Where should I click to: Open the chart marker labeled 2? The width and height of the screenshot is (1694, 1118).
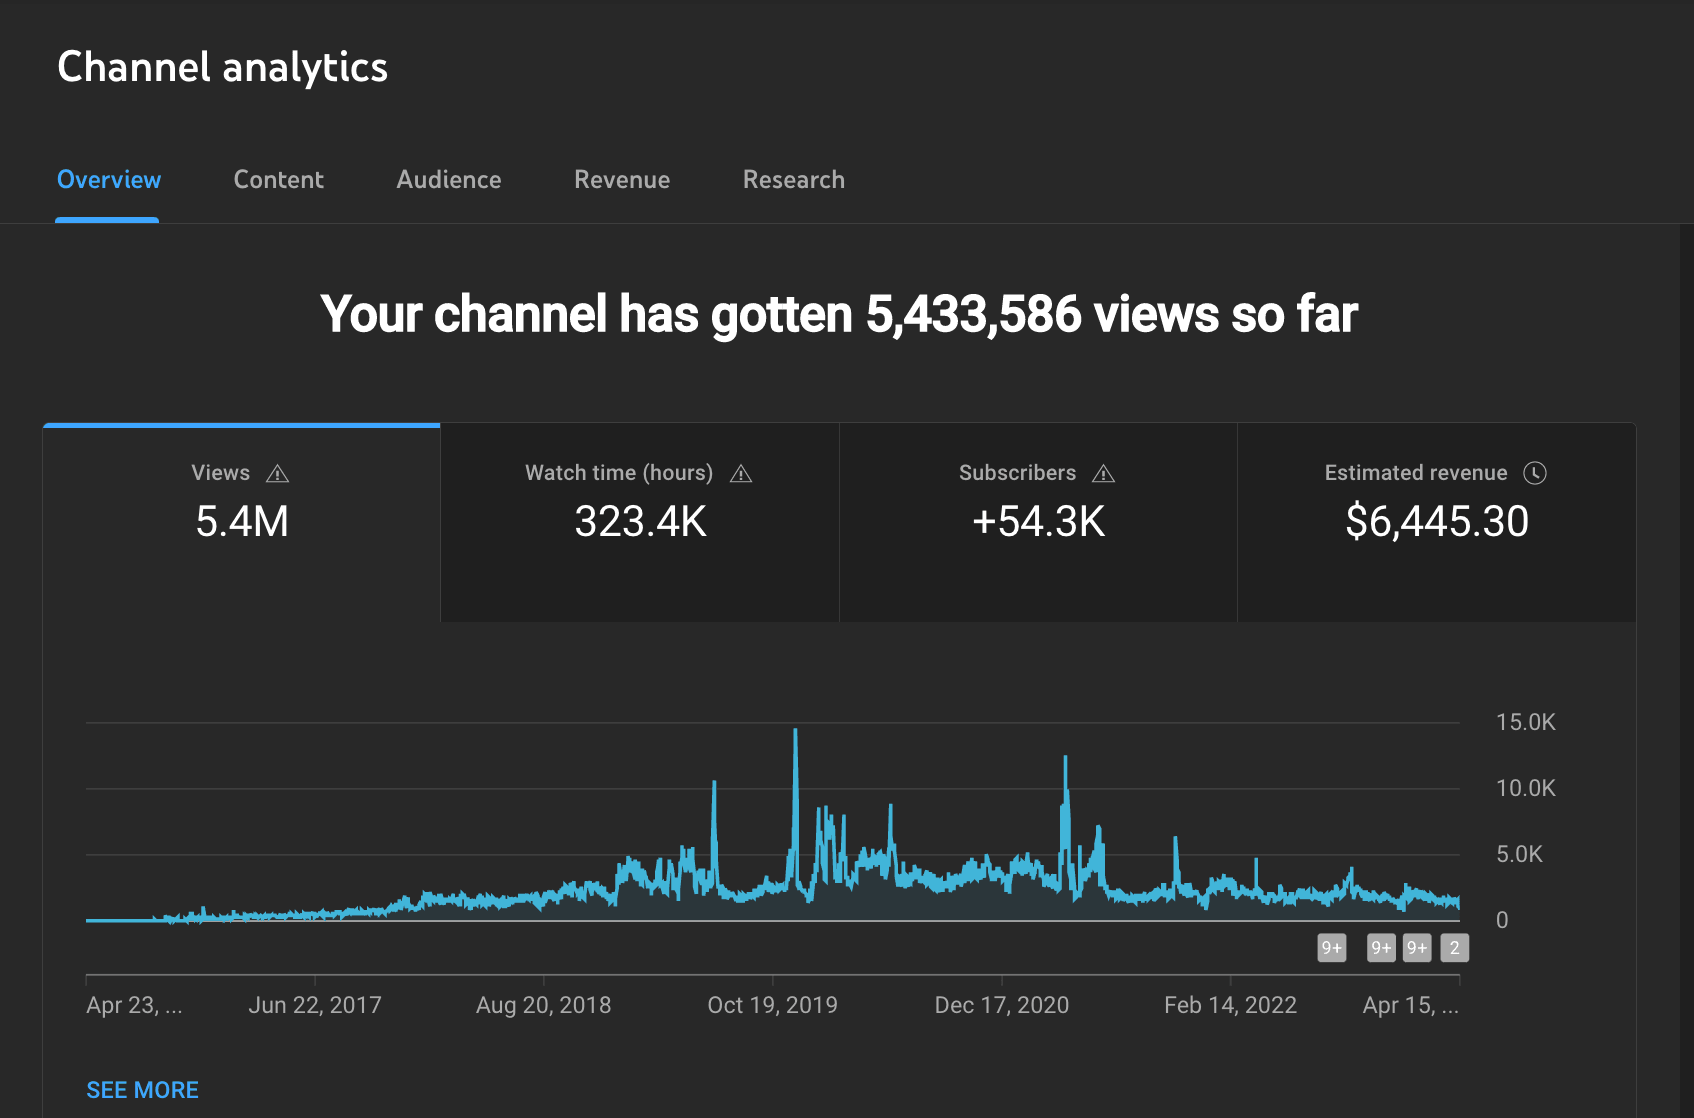1454,948
